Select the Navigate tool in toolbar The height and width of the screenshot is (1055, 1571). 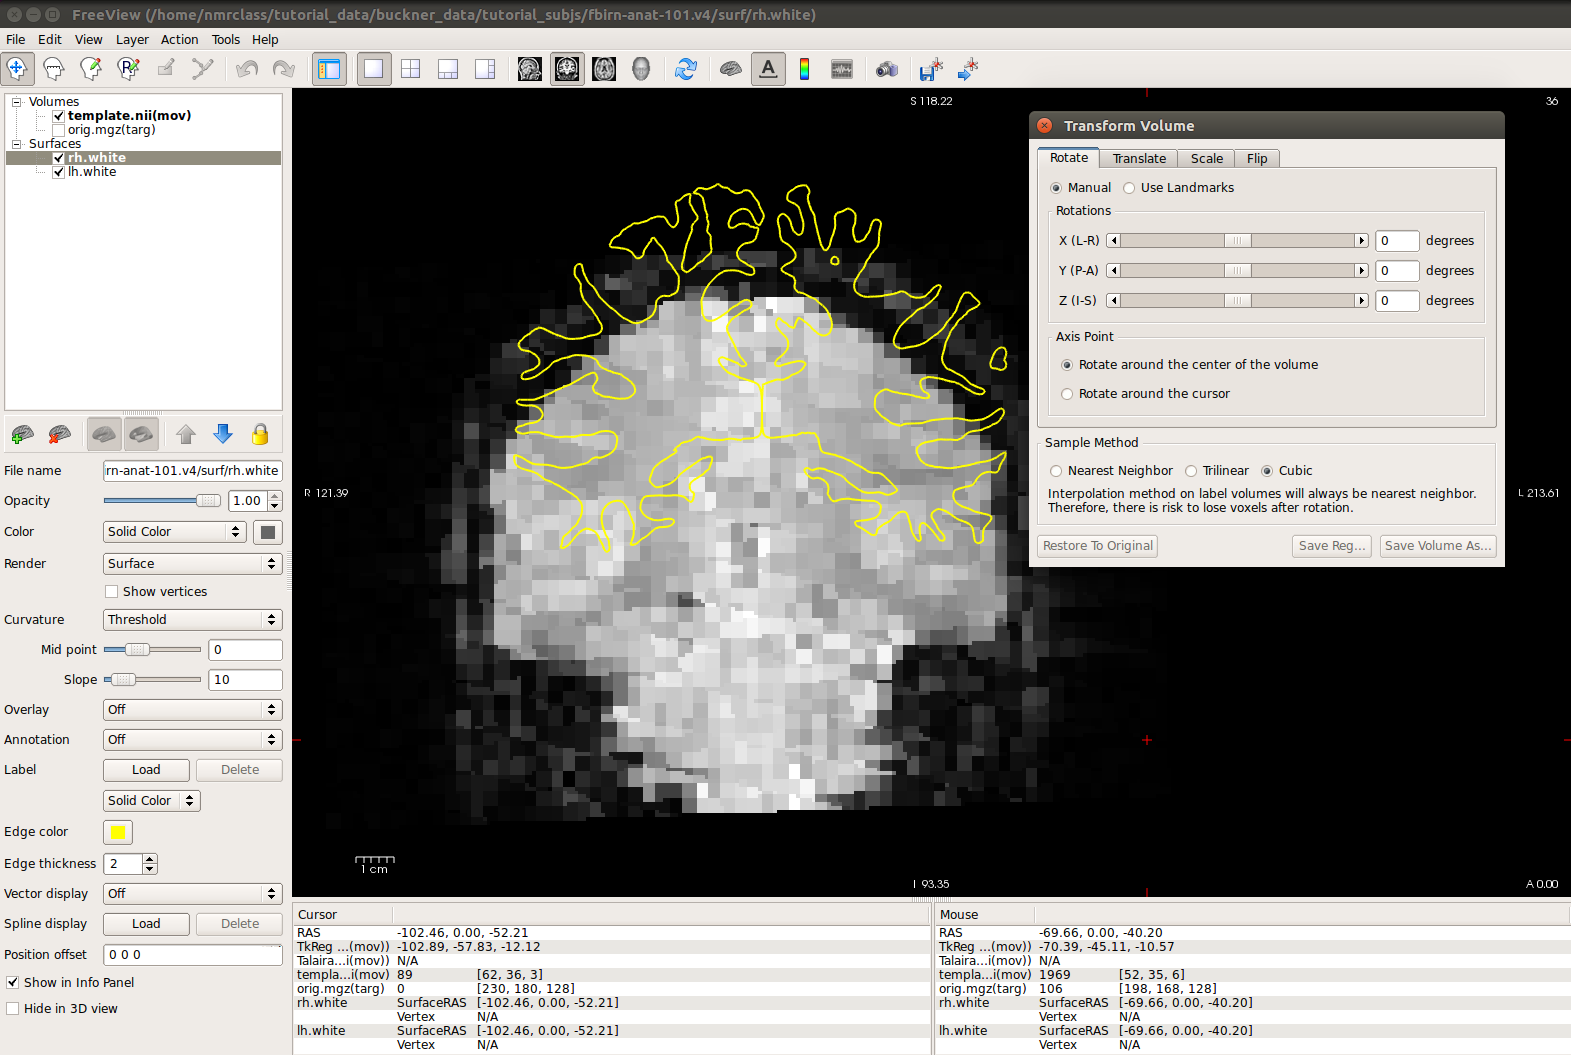[17, 69]
